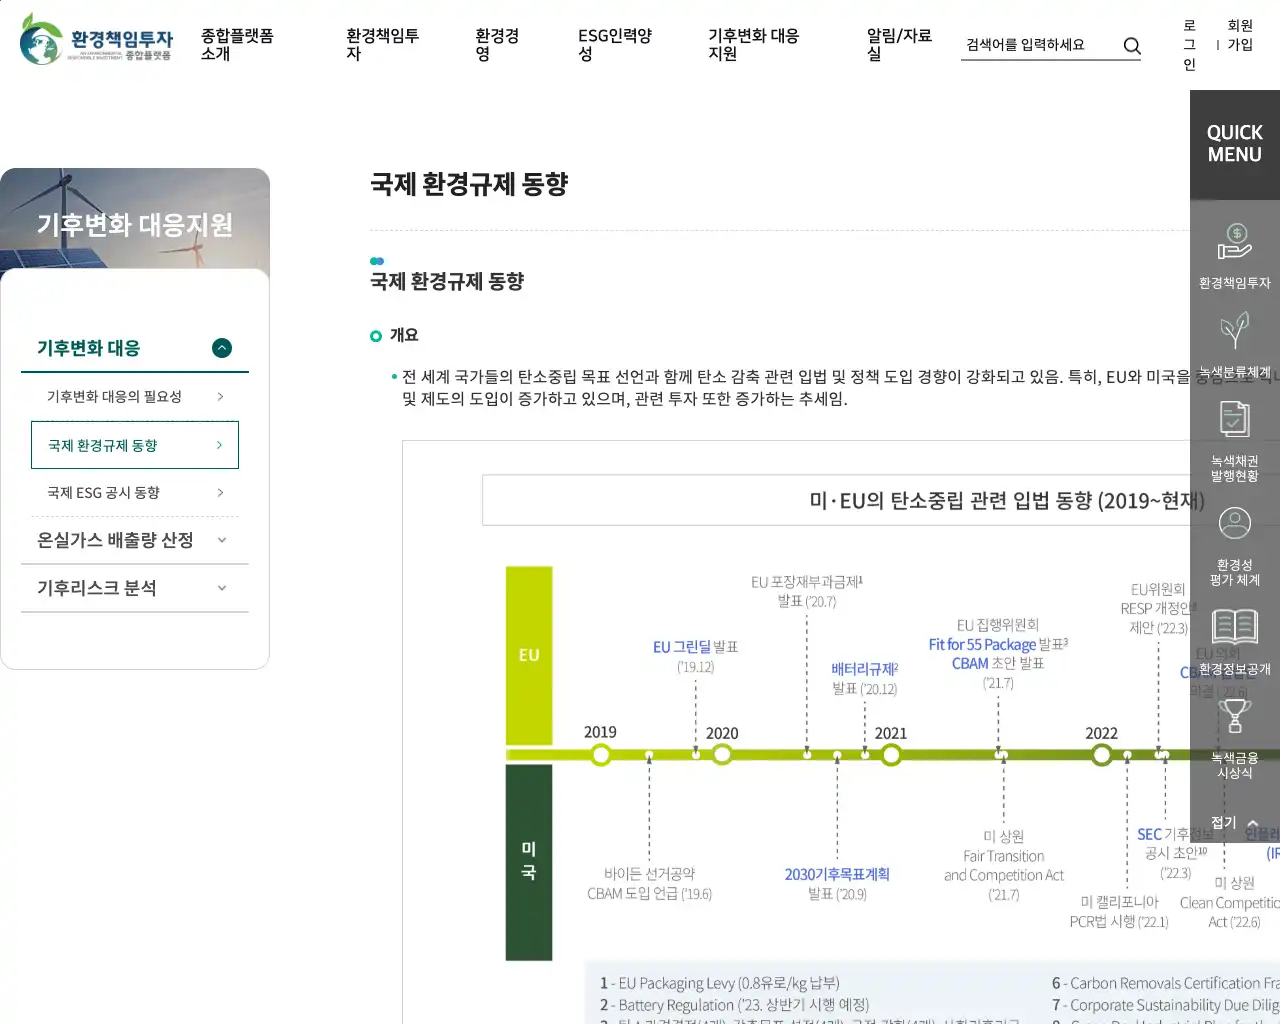Screen dimensions: 1280x1024
Task: Click the search magnifier icon
Action: pos(1131,45)
